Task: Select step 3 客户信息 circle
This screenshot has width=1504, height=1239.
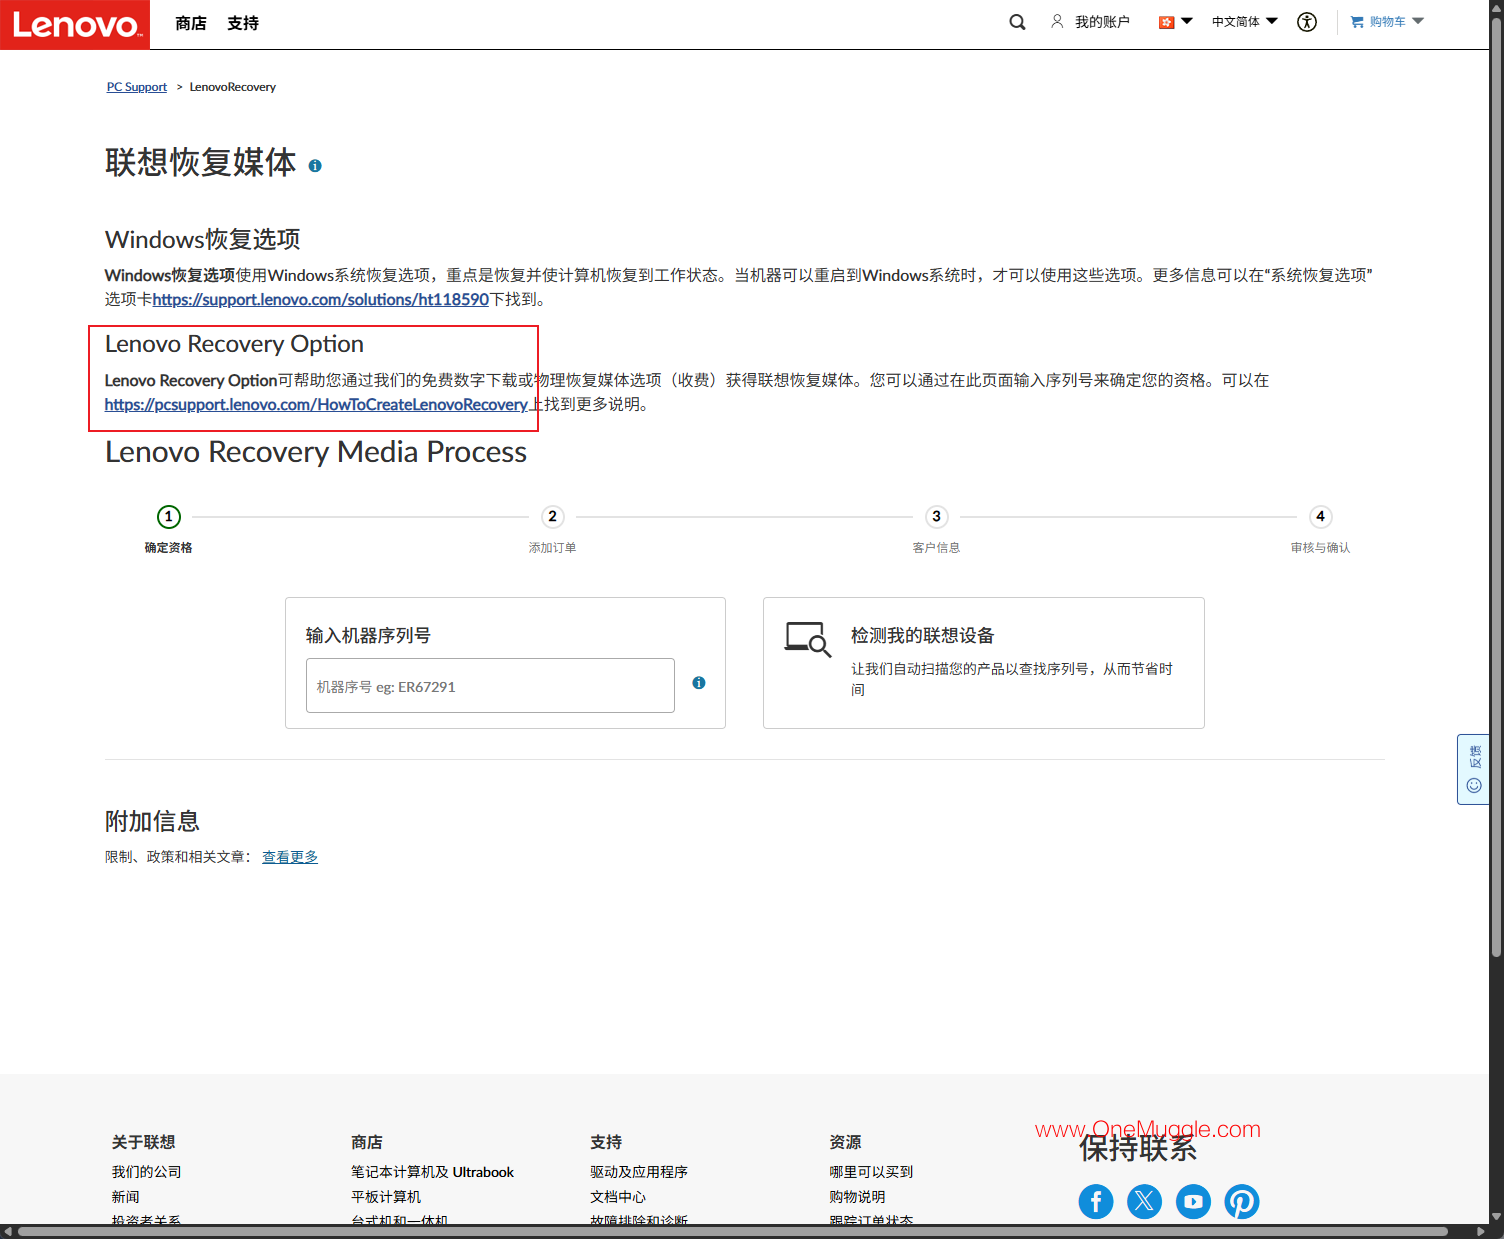Action: (936, 517)
